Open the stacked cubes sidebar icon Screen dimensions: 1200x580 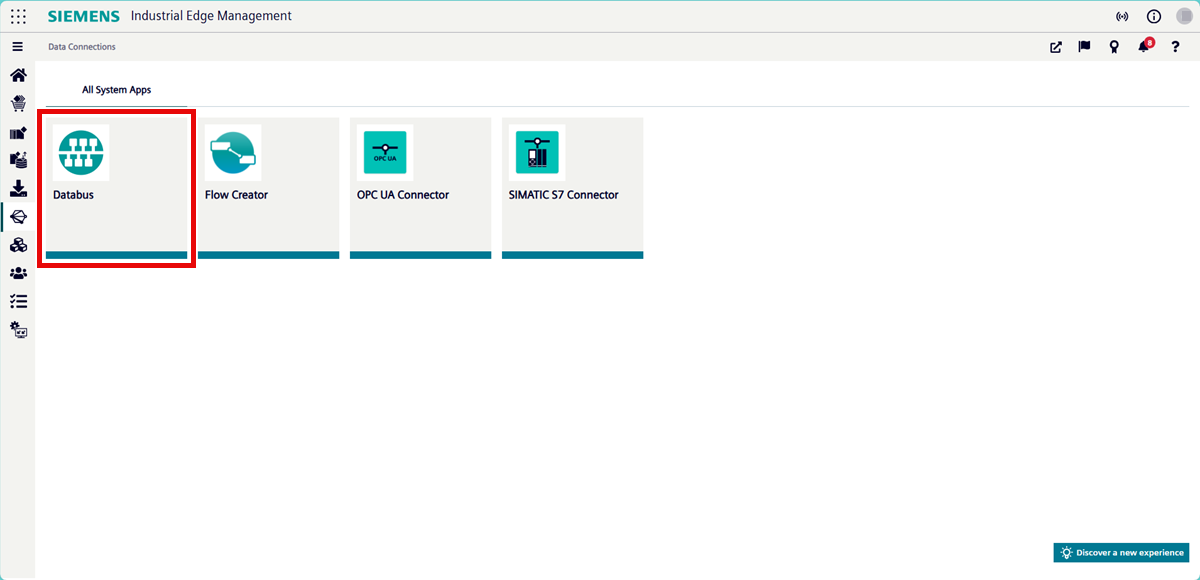pyautogui.click(x=18, y=245)
